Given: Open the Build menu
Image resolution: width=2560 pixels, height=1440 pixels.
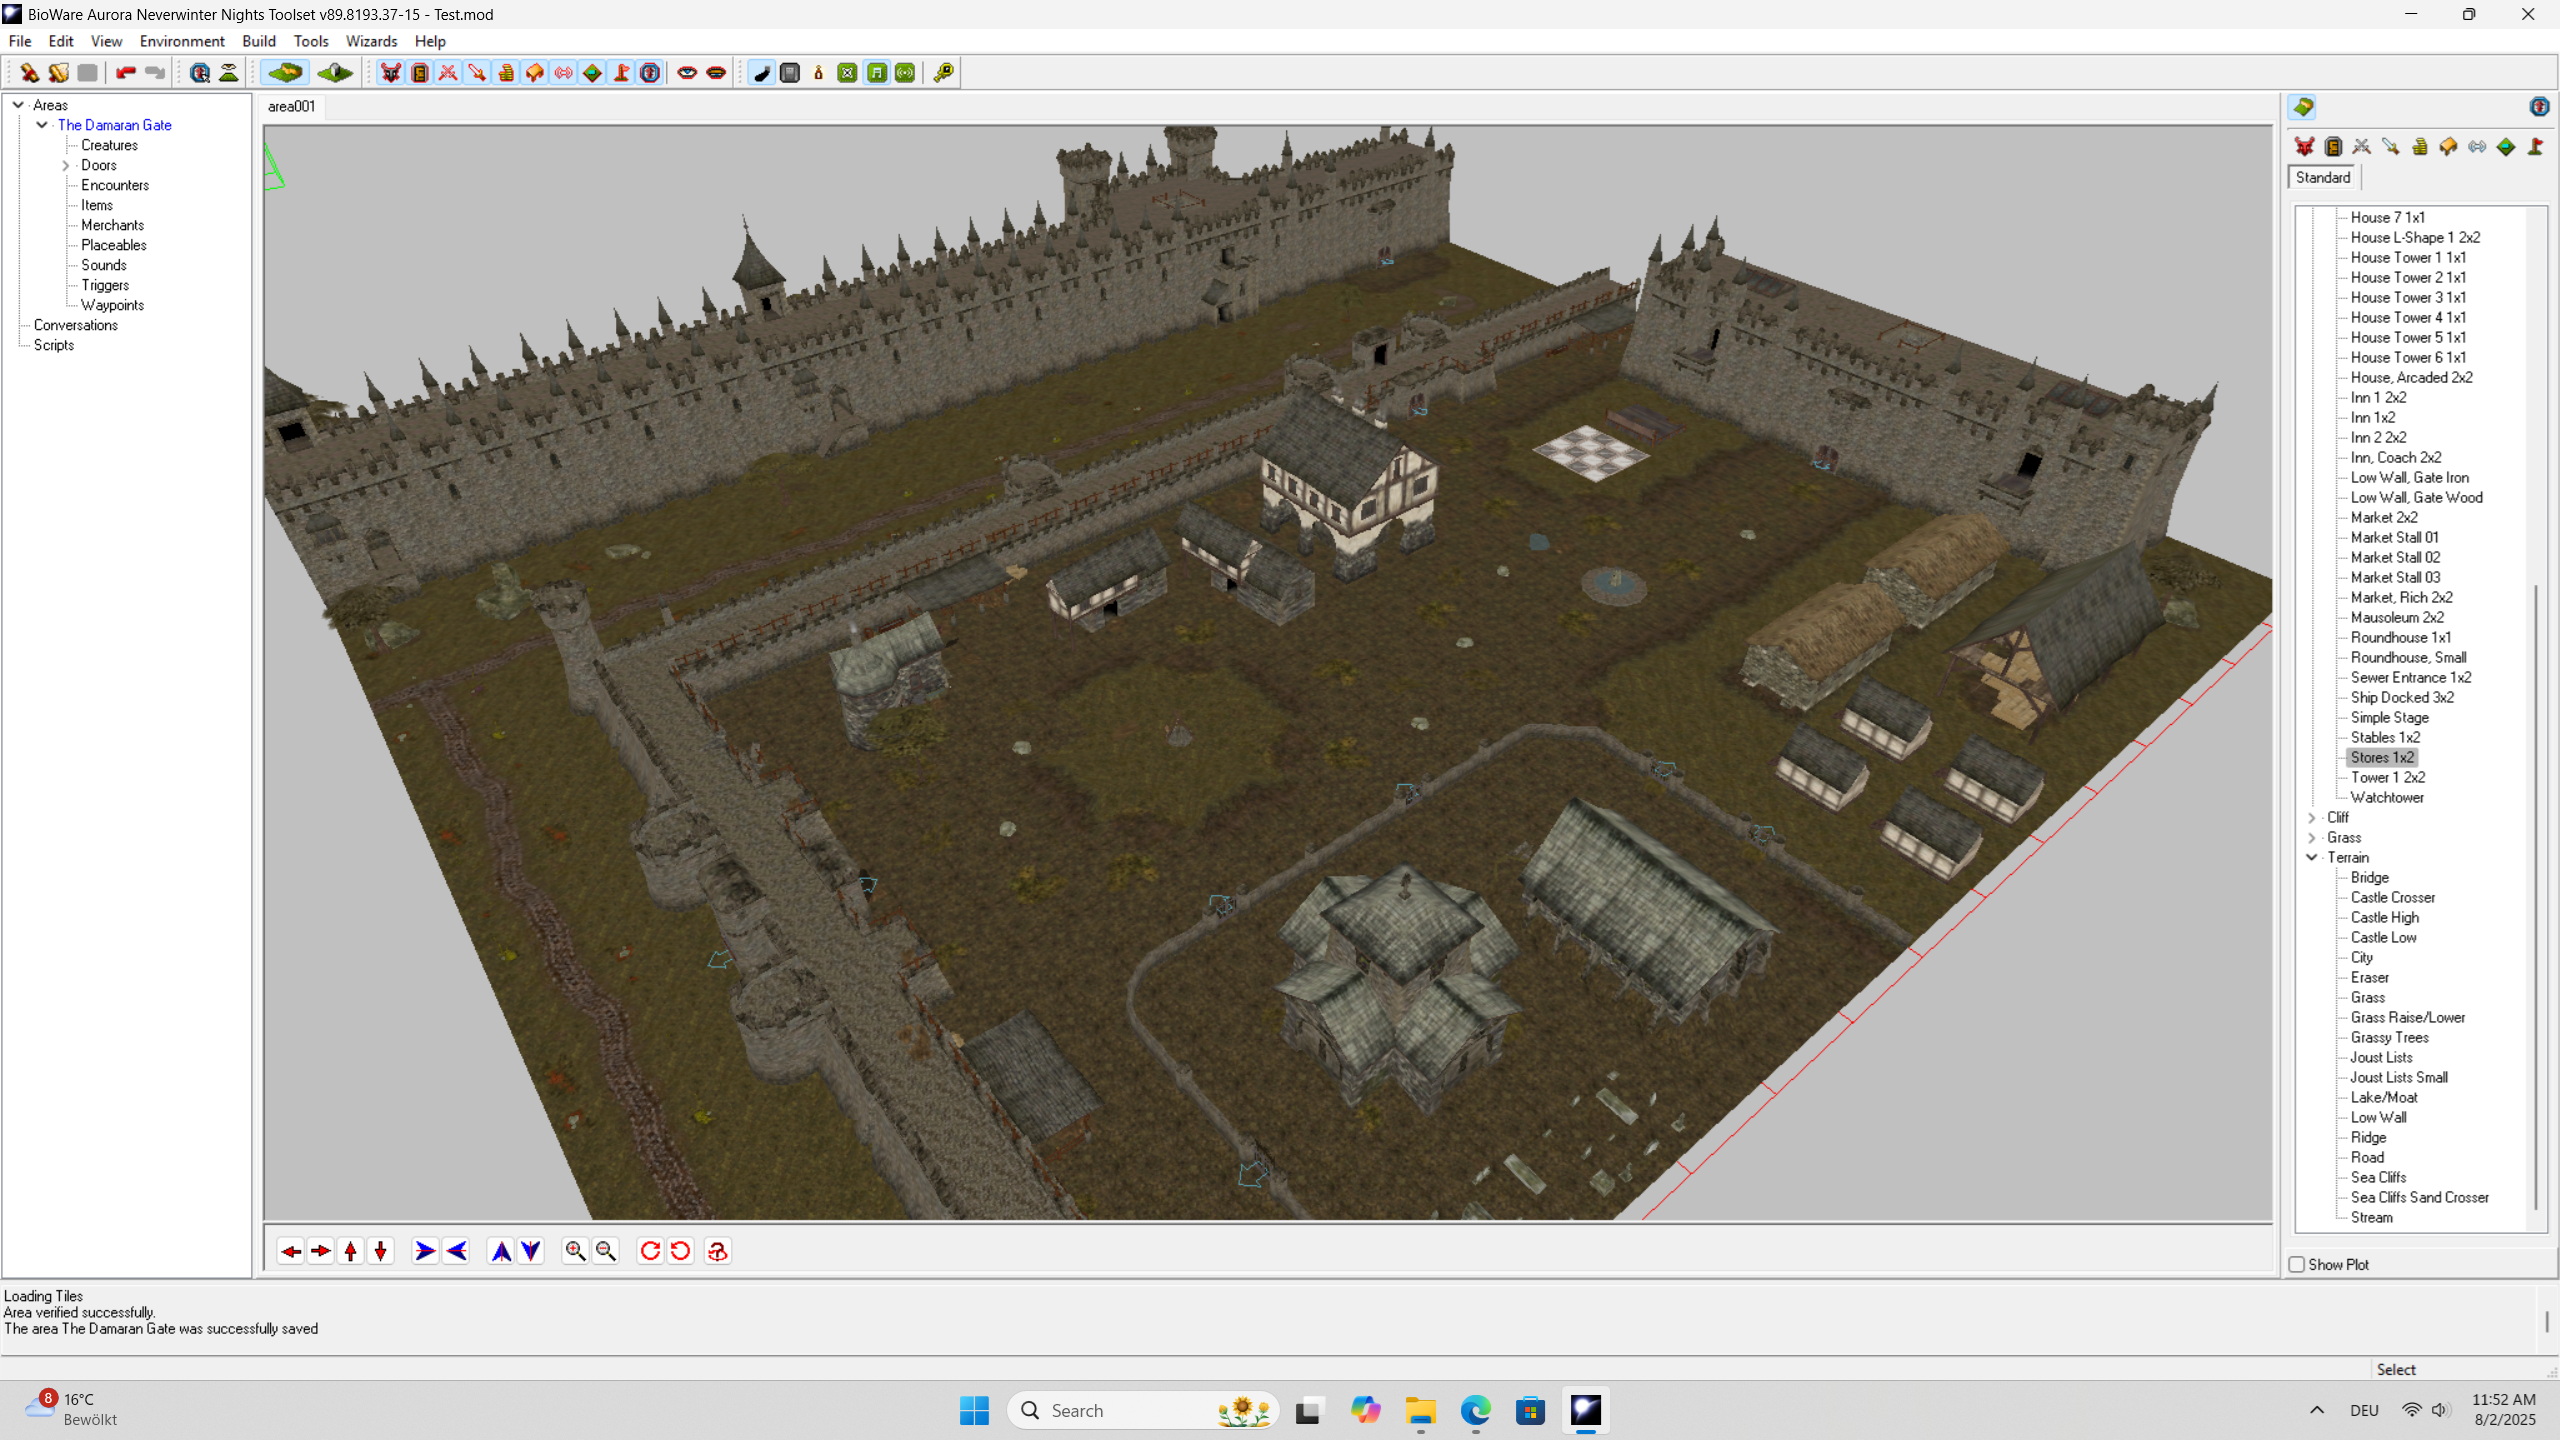Looking at the screenshot, I should pos(259,41).
